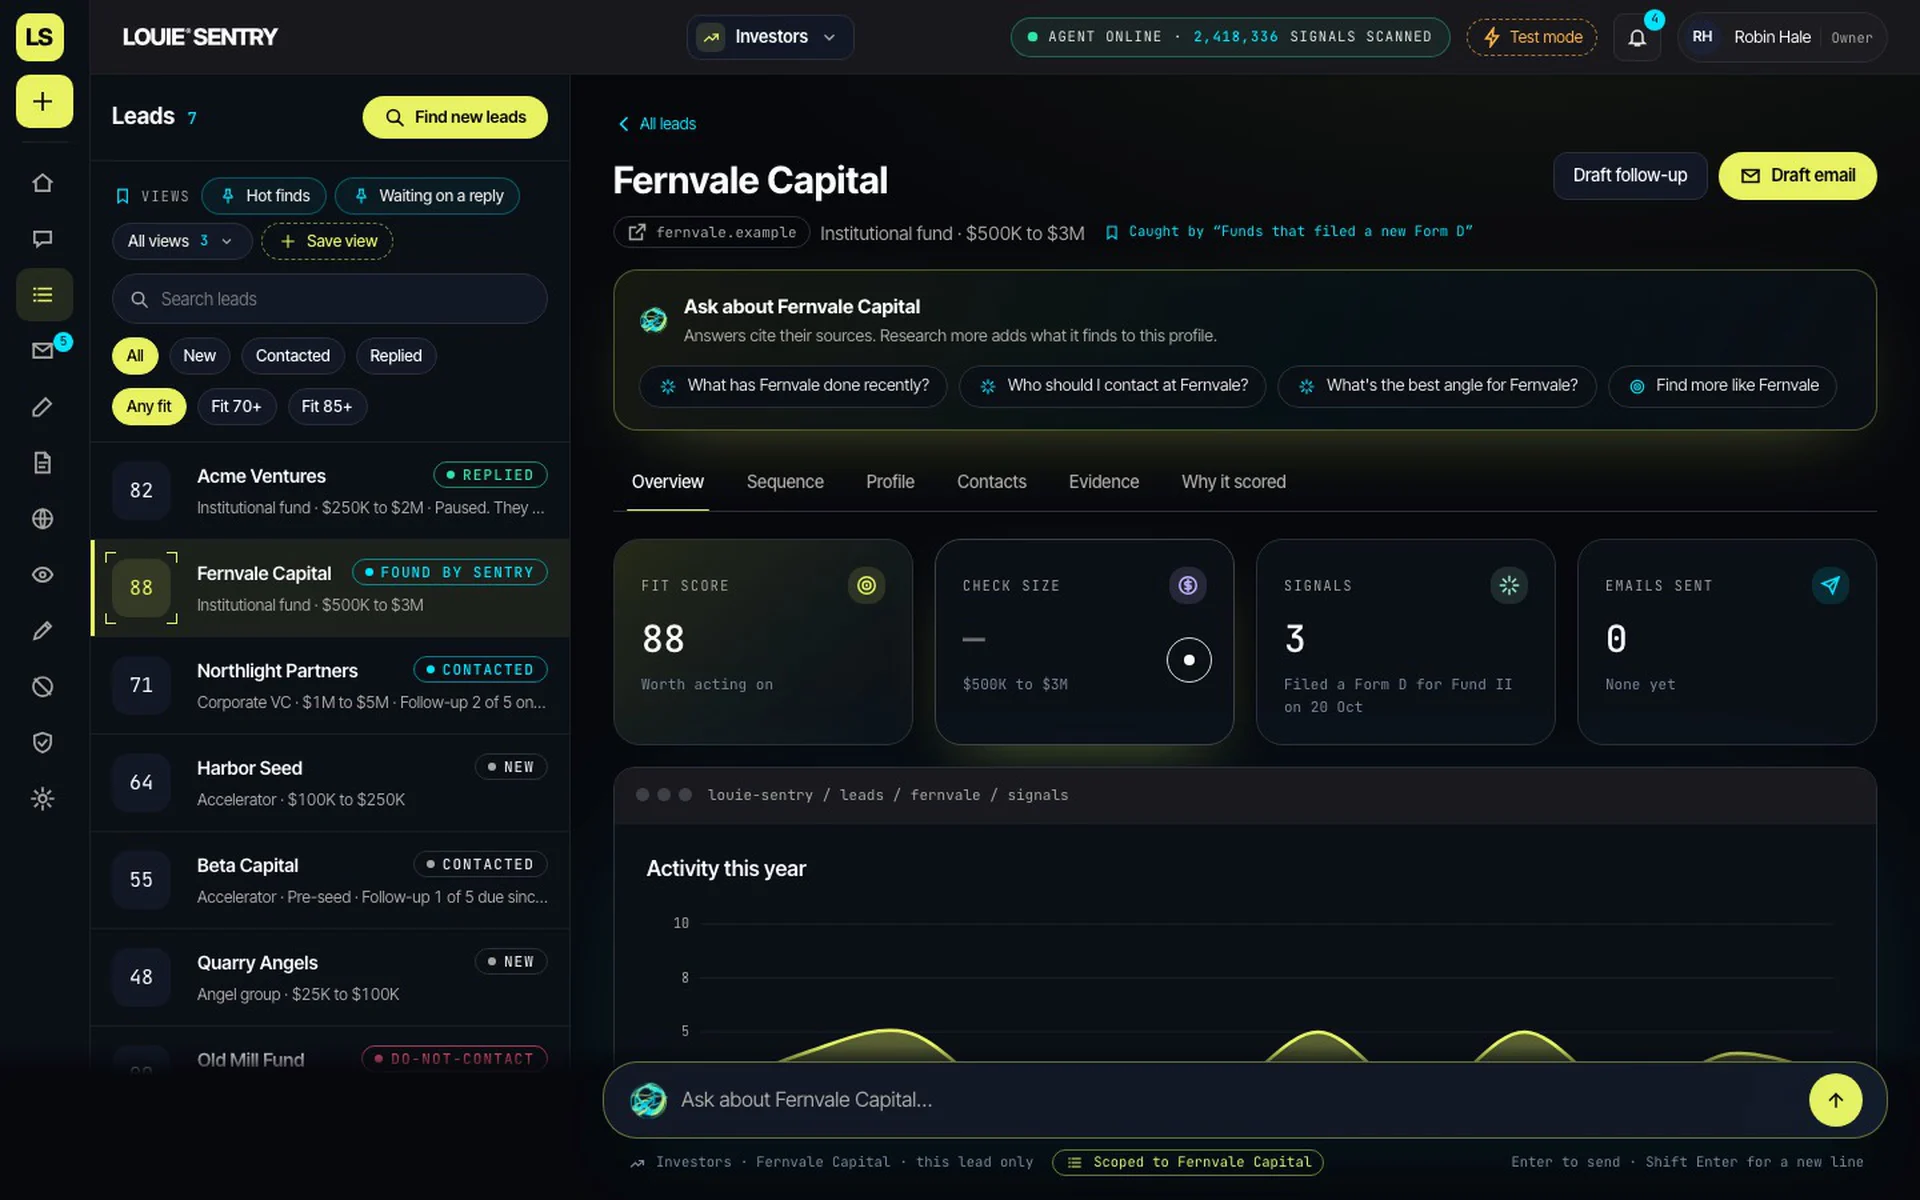Select the Northlight Partners lead
Screen dimensions: 1920x1200
[x=330, y=686]
